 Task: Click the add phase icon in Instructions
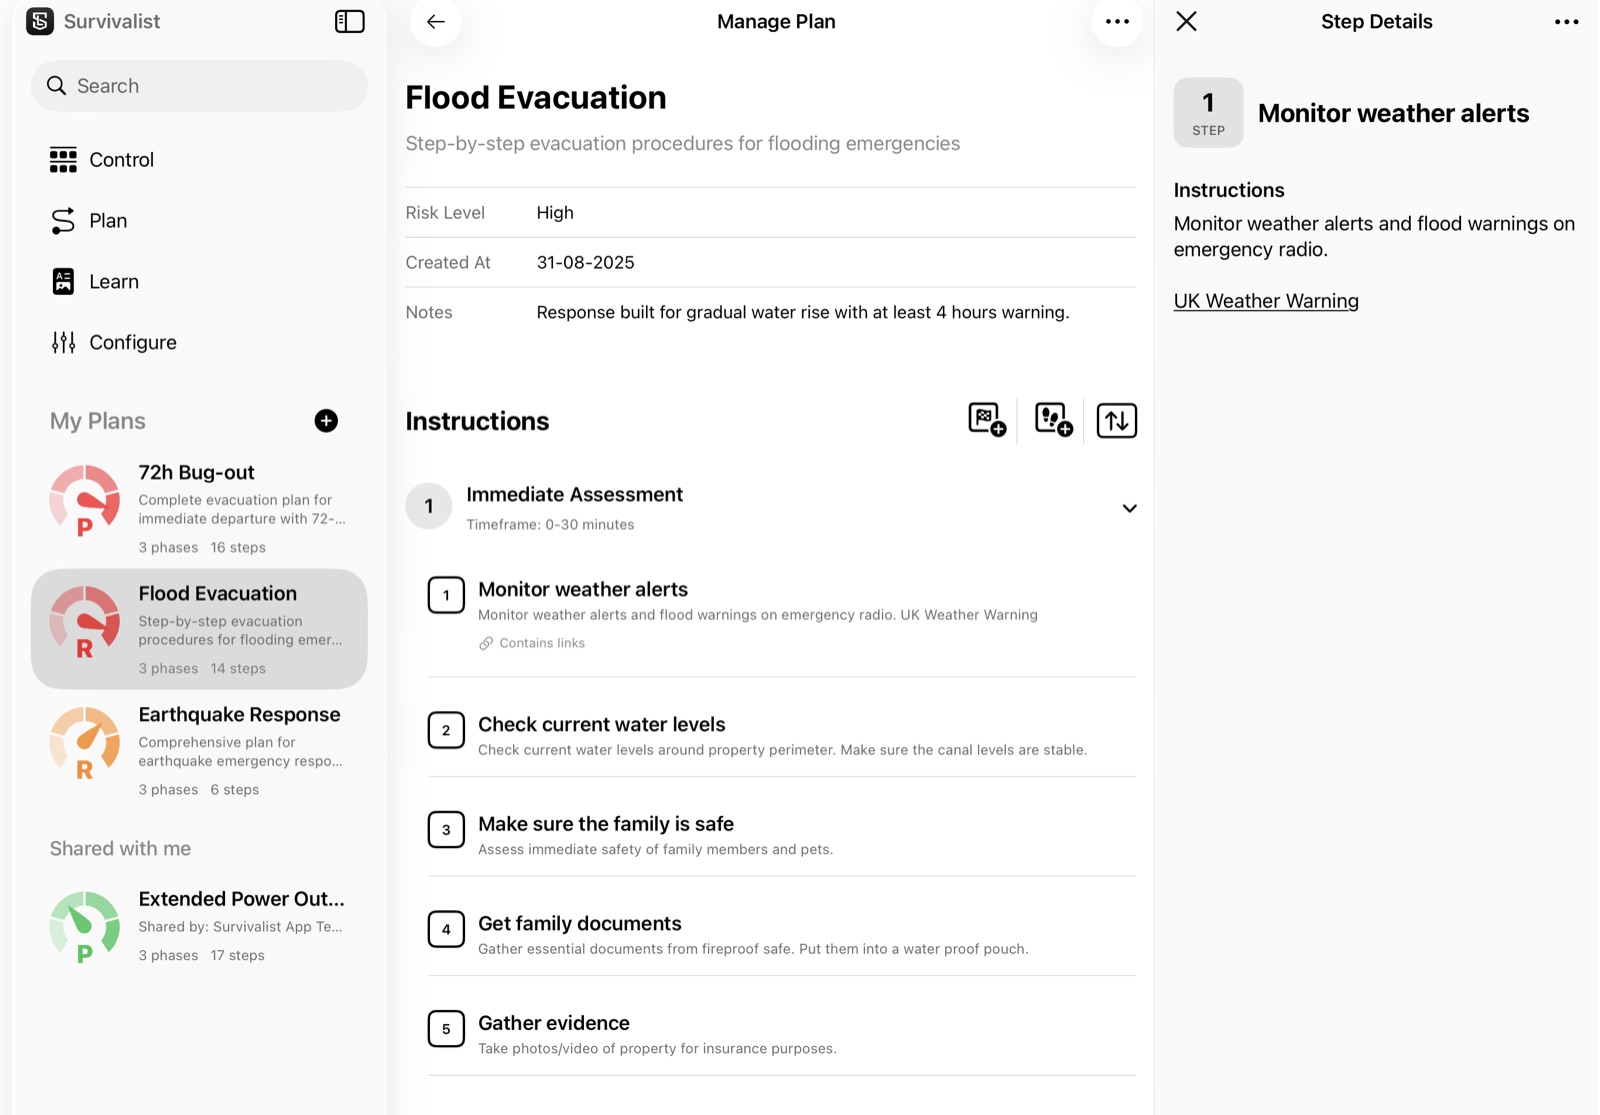[x=987, y=420]
